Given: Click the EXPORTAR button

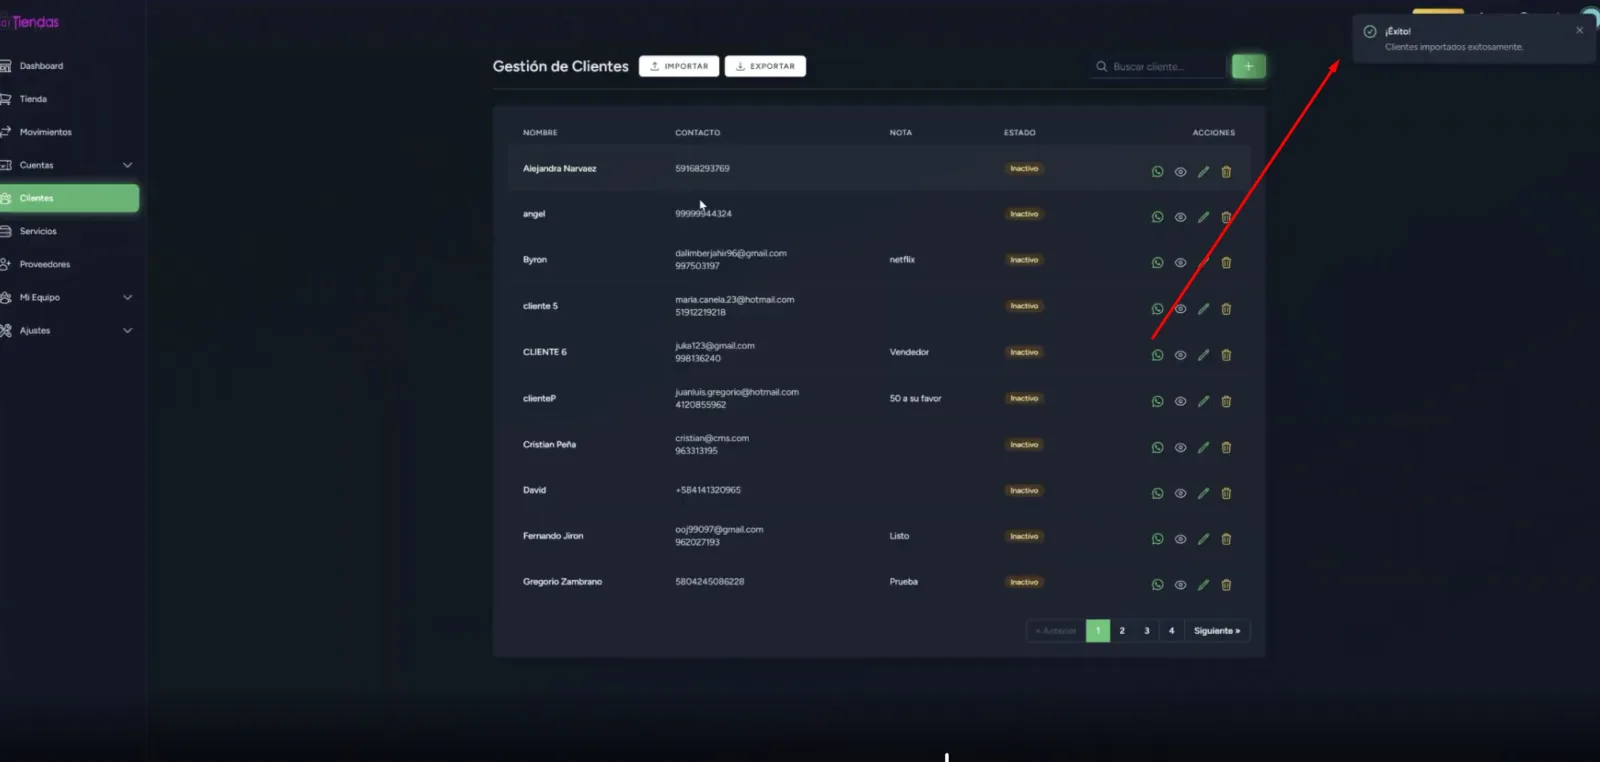Looking at the screenshot, I should click(x=765, y=66).
